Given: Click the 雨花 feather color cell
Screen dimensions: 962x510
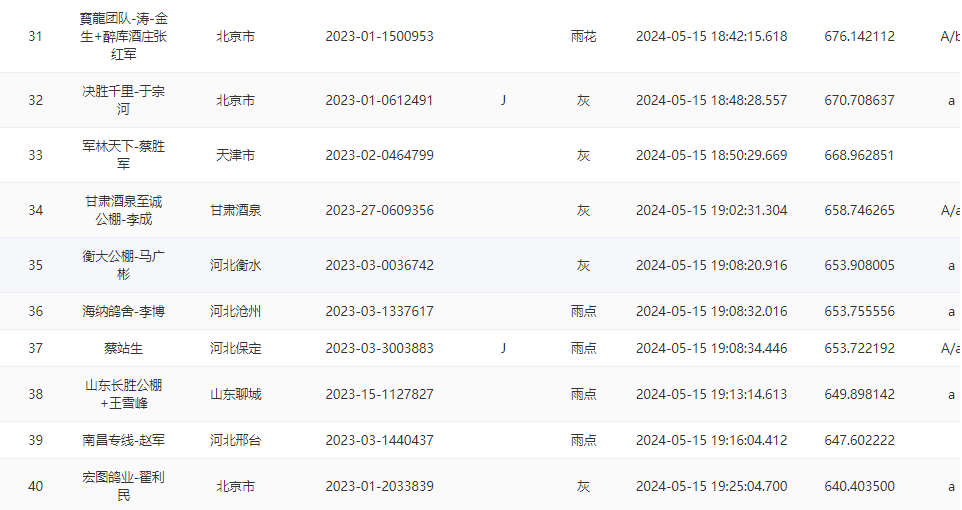Looking at the screenshot, I should coord(583,36).
